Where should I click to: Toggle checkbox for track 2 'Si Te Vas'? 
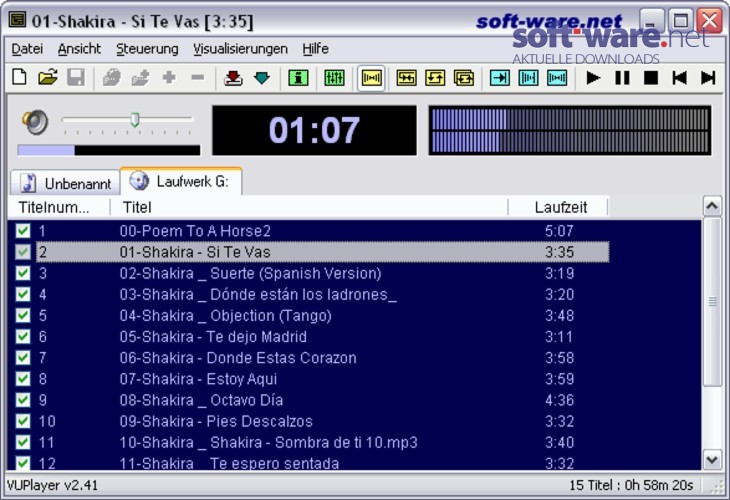[23, 252]
